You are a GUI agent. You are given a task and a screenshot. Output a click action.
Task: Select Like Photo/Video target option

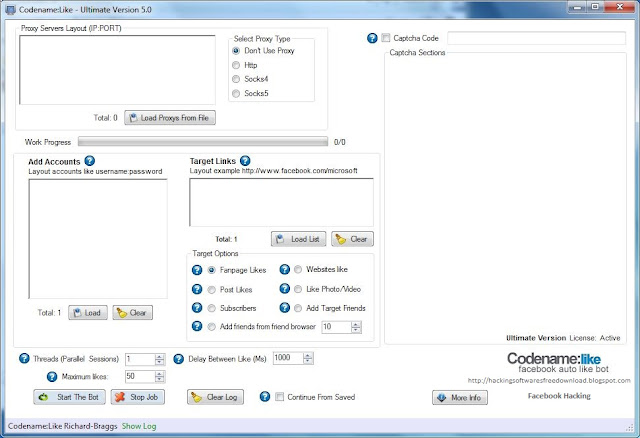tap(298, 289)
